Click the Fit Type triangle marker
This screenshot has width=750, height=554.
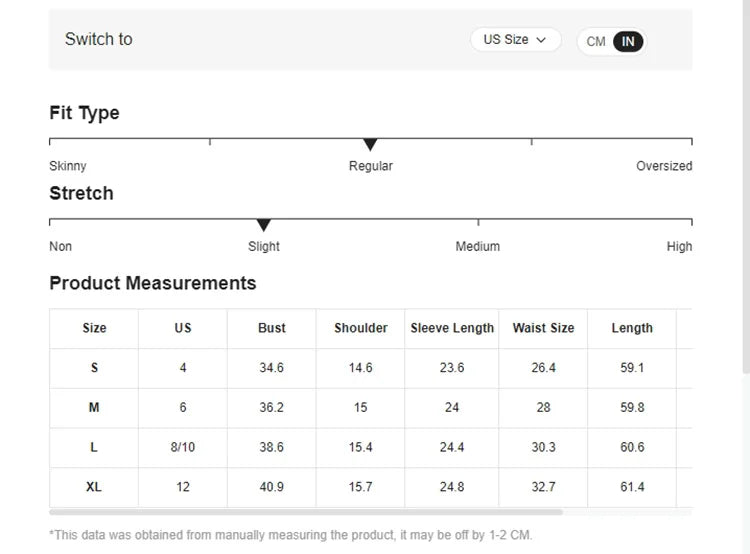370,145
